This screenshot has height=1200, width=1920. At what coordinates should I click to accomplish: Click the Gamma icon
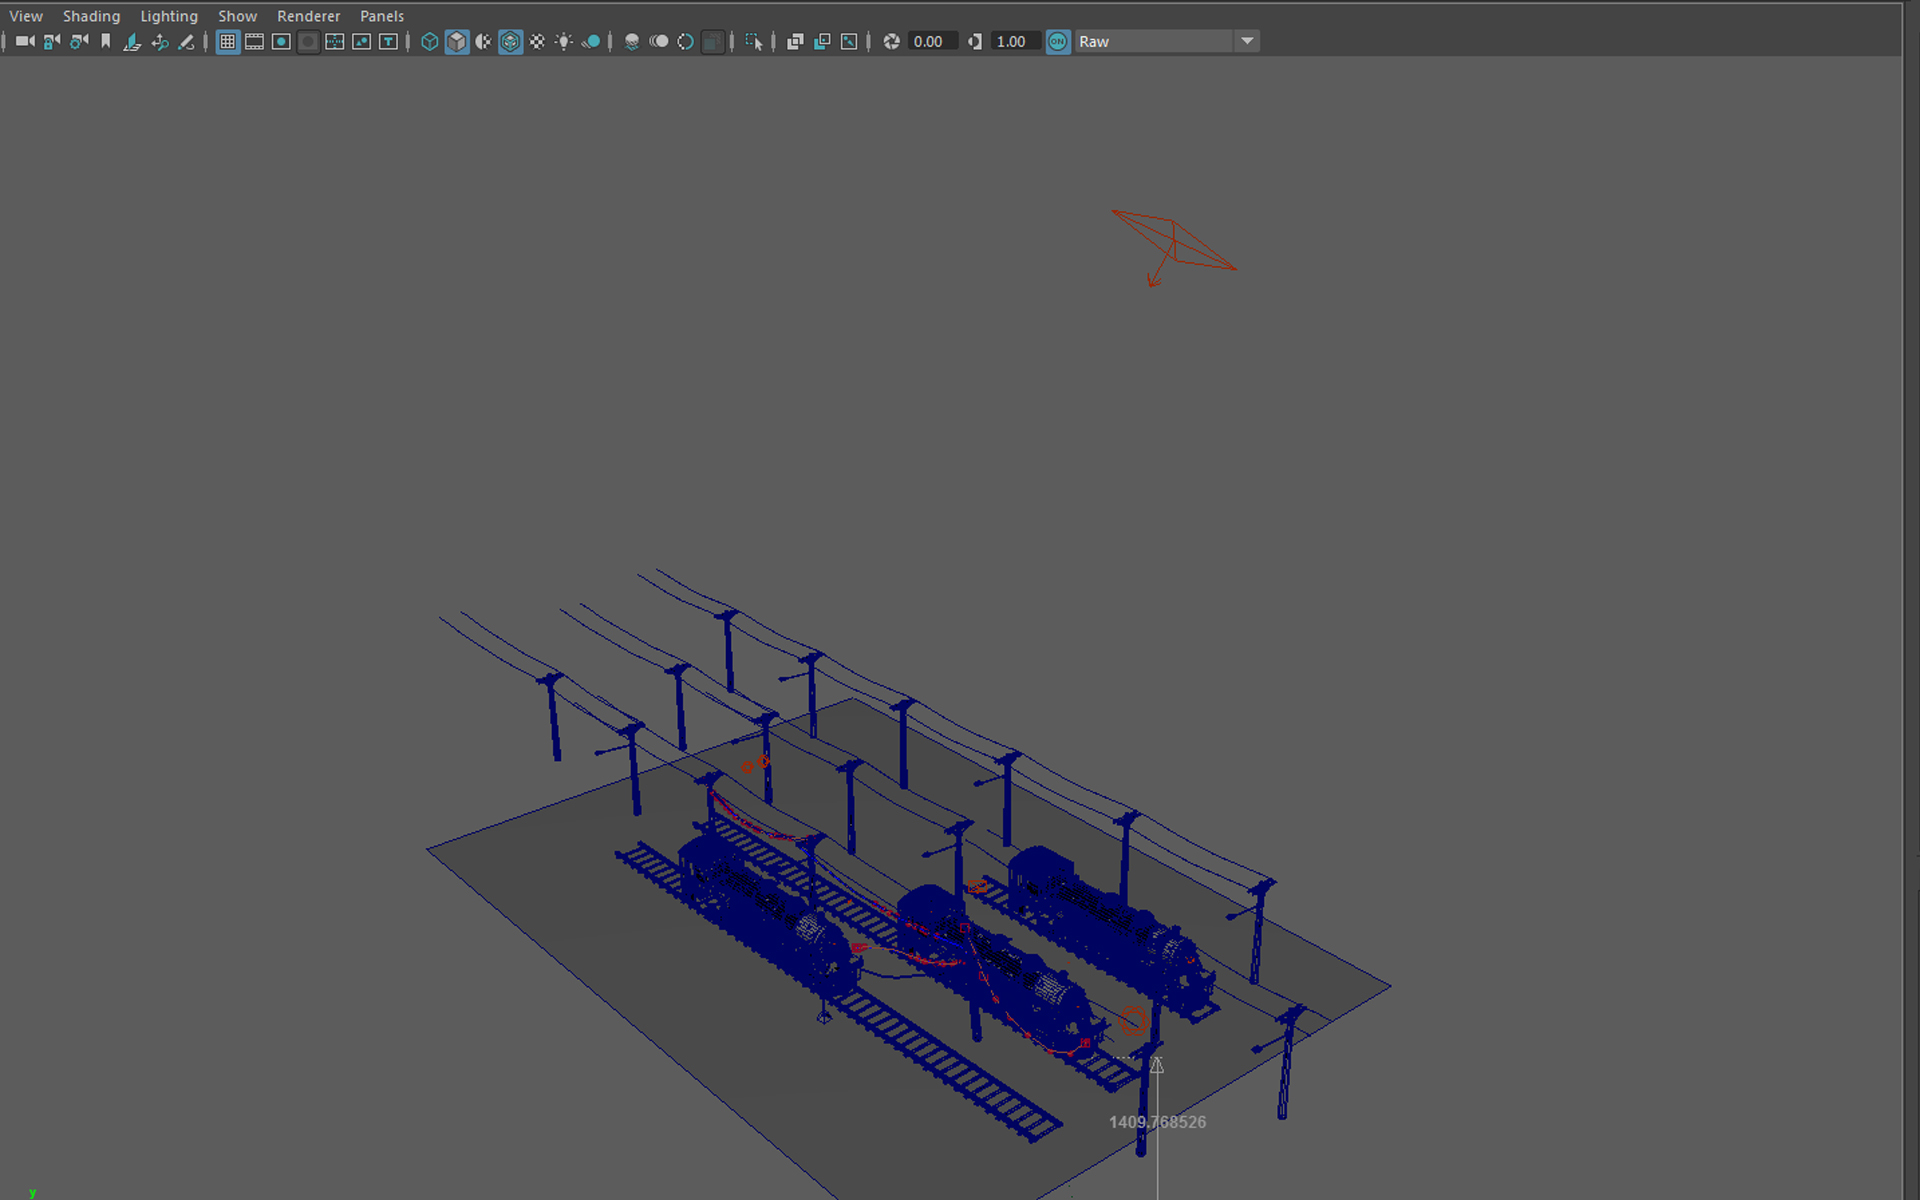click(974, 41)
